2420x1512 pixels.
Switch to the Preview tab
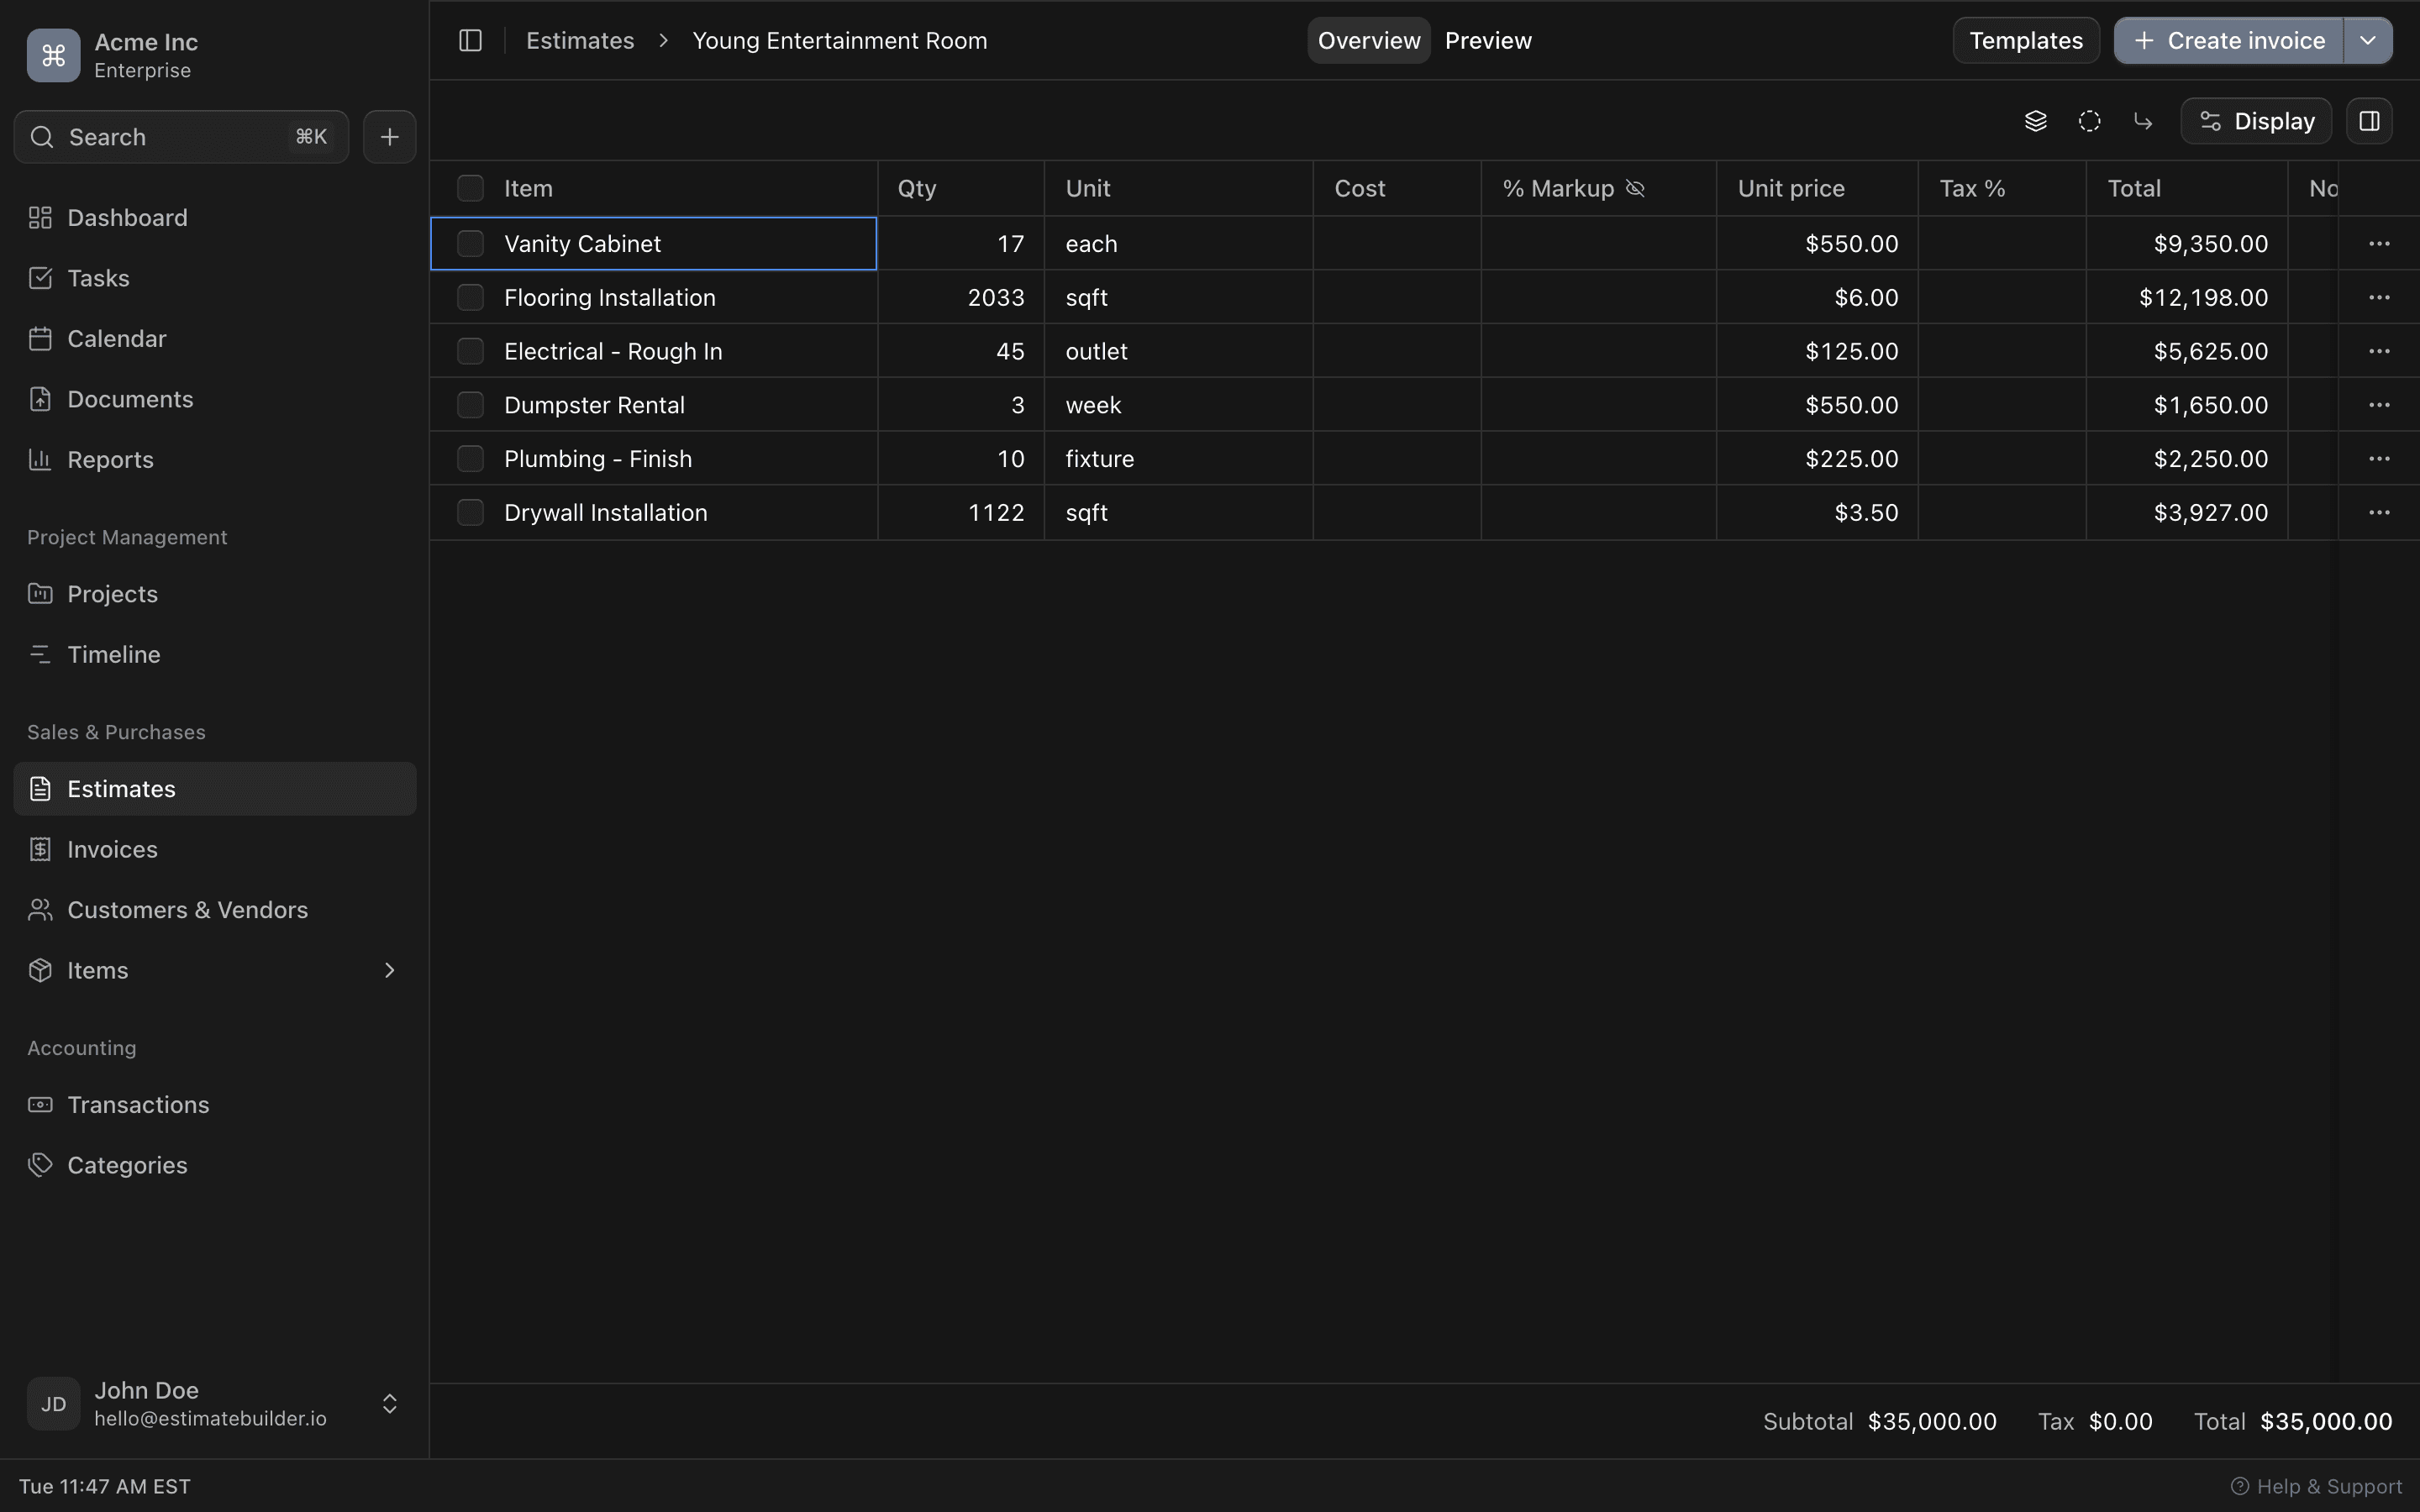coord(1489,40)
